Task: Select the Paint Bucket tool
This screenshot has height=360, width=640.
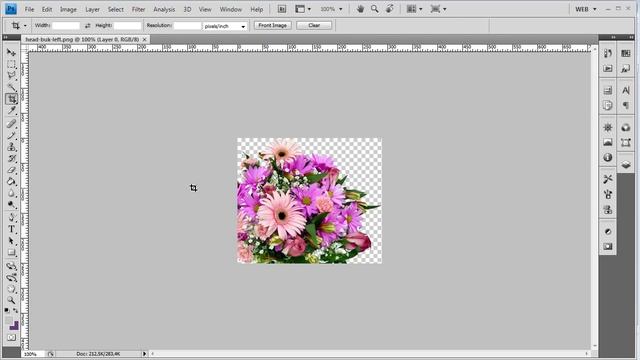Action: coord(11,182)
